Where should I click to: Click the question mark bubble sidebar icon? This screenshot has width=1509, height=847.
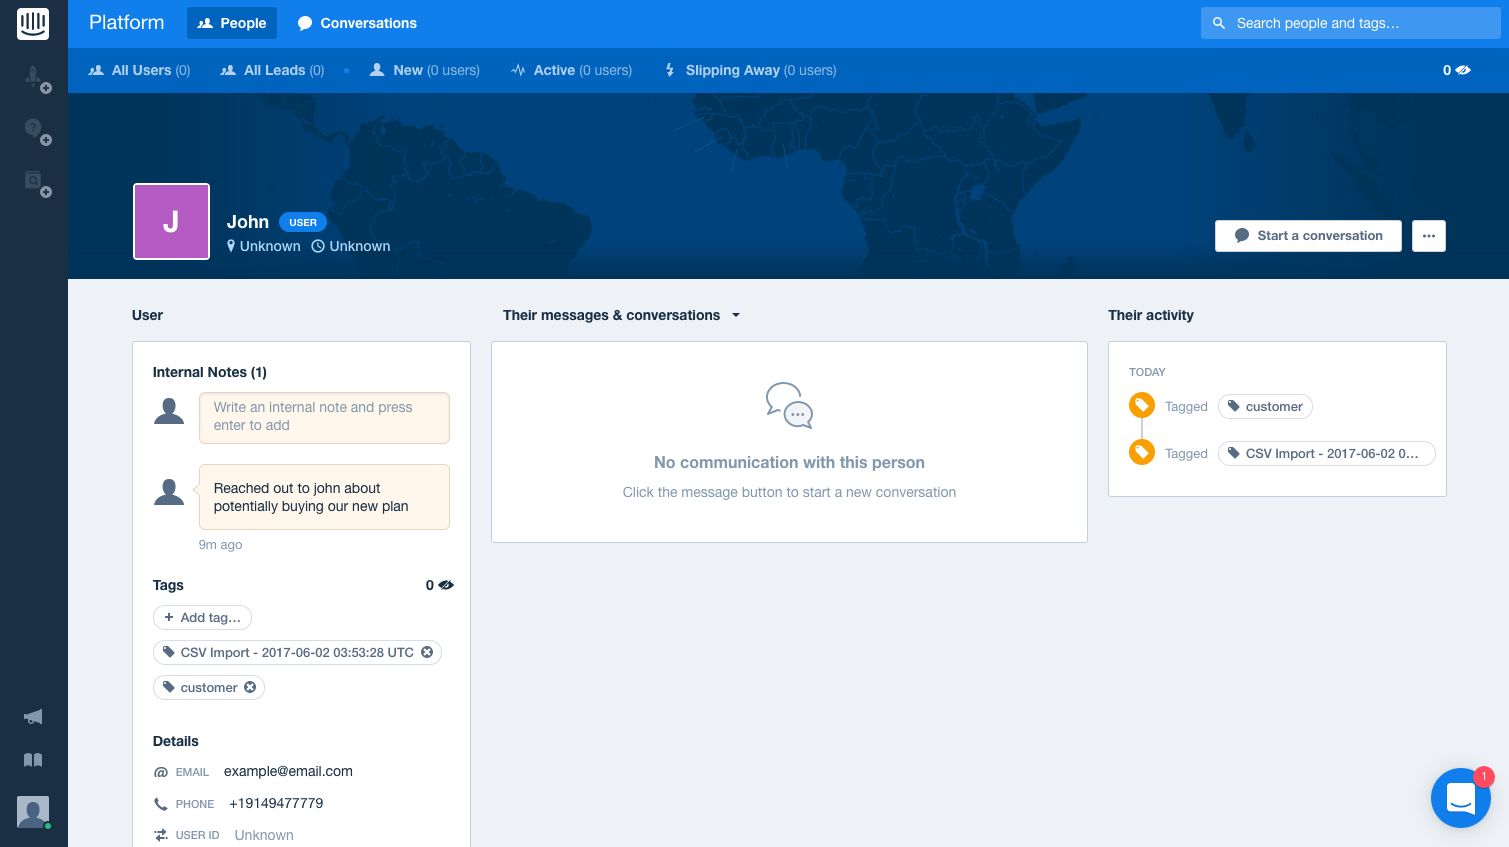(35, 129)
